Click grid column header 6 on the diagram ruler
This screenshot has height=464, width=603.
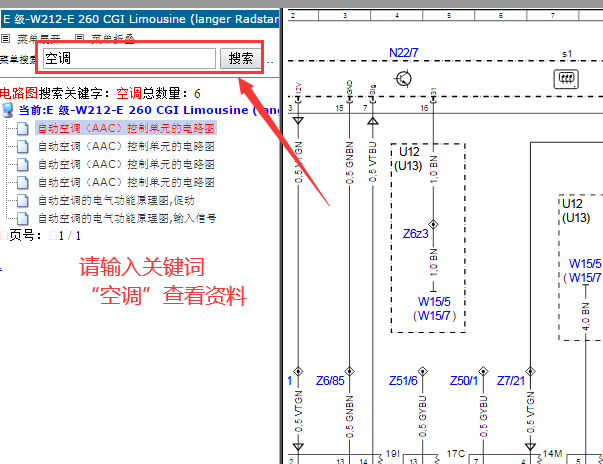click(501, 15)
